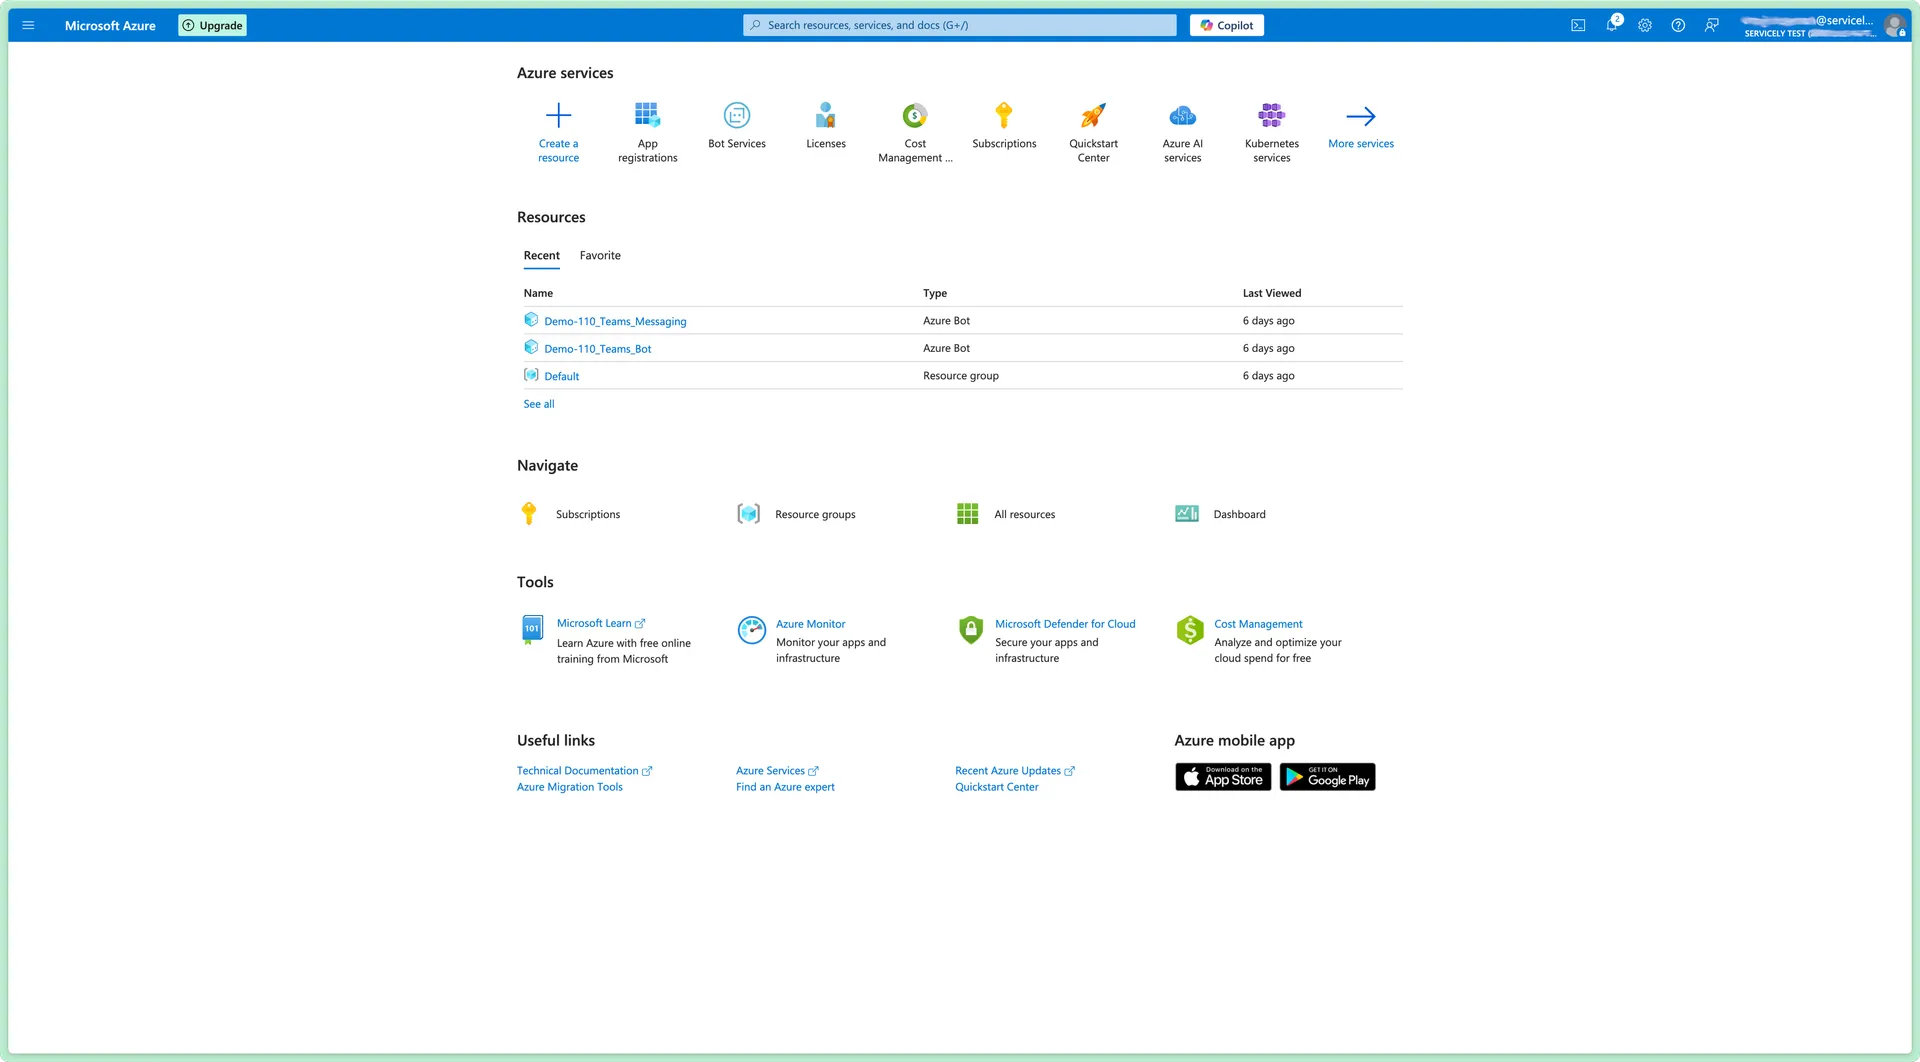Open the Licenses service icon
The height and width of the screenshot is (1062, 1920).
pos(826,115)
